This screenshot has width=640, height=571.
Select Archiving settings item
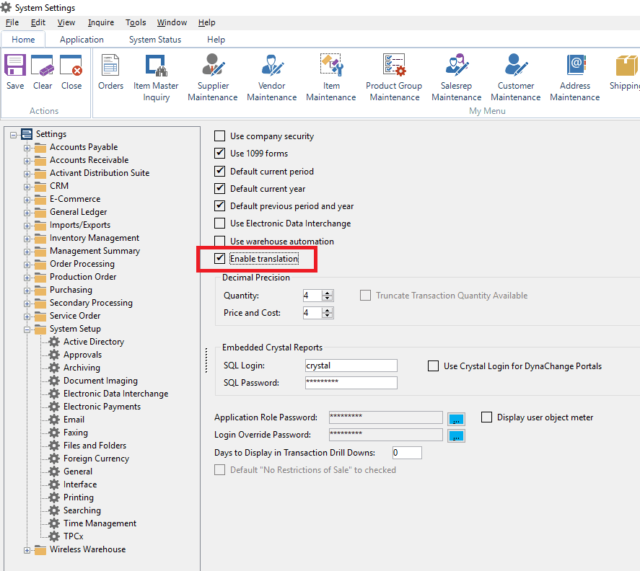click(x=81, y=368)
